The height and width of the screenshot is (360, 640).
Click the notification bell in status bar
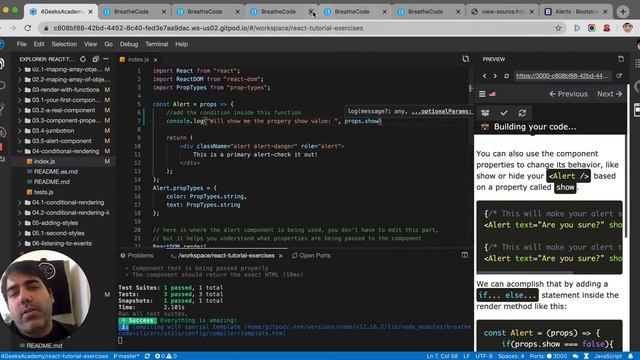tap(631, 356)
